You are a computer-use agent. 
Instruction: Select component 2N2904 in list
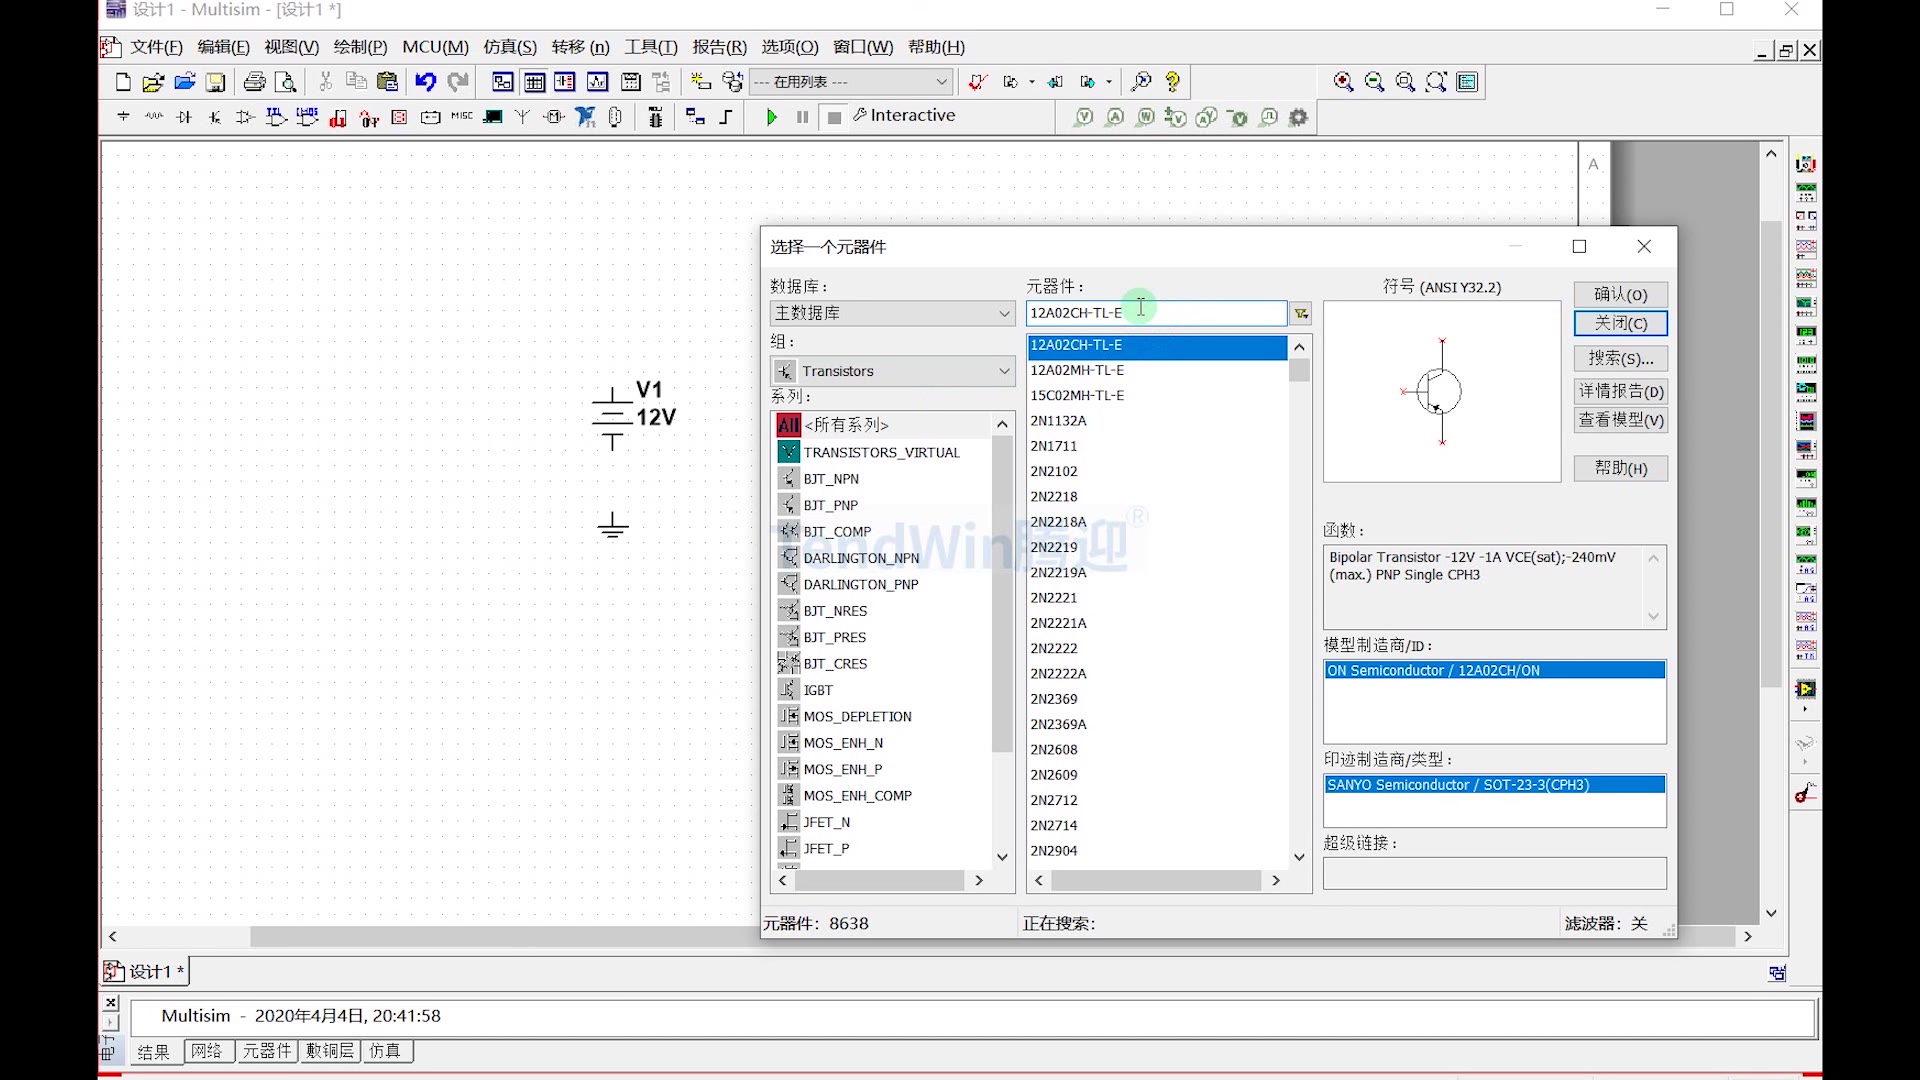coord(1054,851)
